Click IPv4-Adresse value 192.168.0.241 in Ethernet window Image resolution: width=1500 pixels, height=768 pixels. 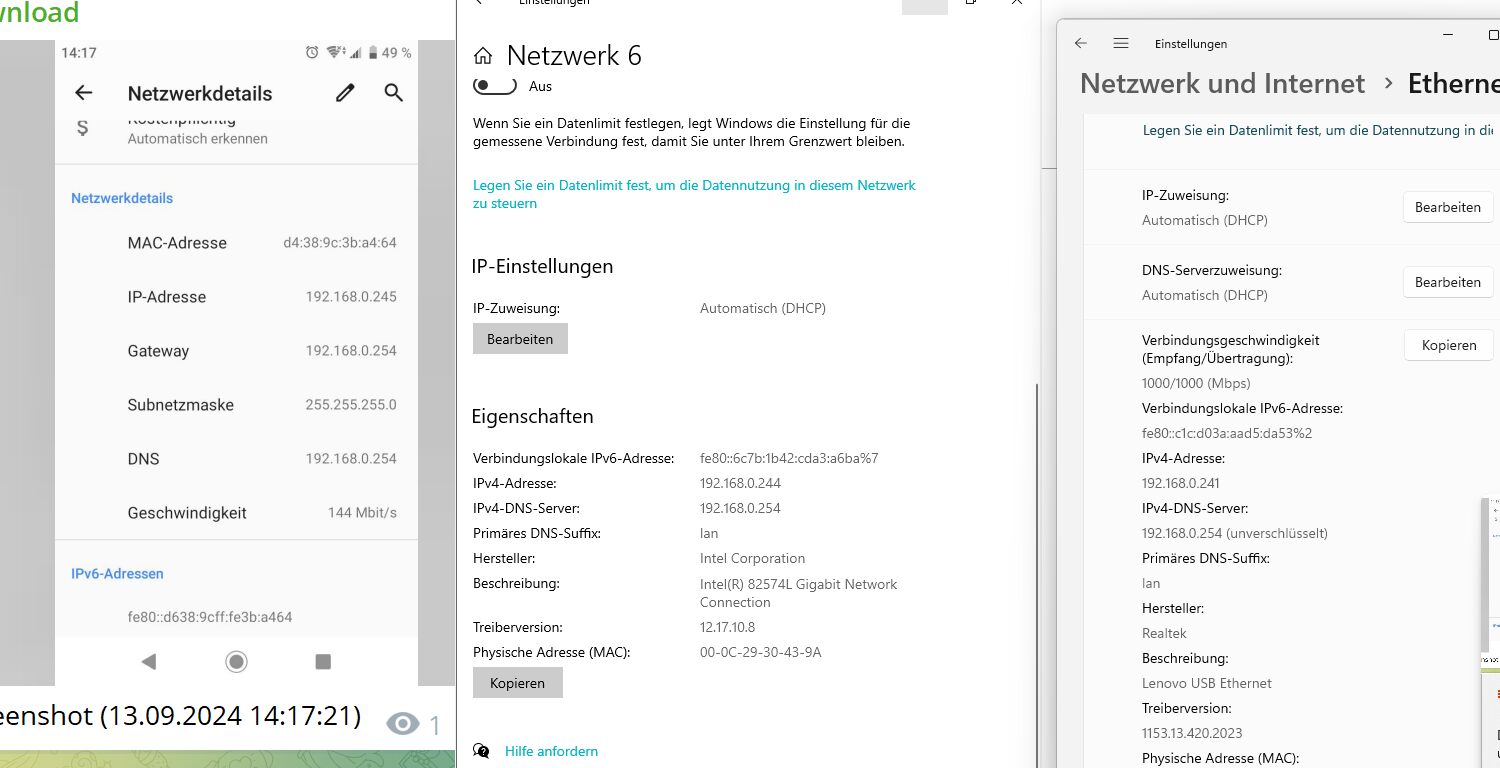(1180, 483)
